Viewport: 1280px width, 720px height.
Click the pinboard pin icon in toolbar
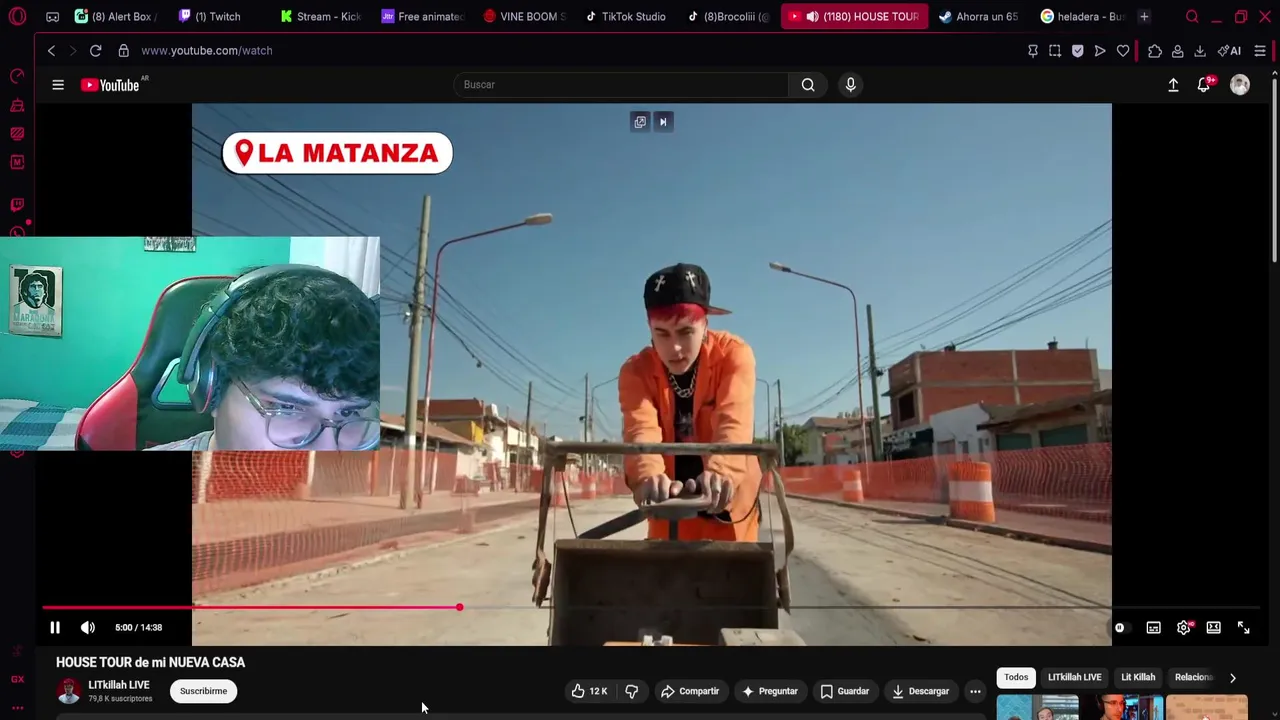pos(1033,50)
